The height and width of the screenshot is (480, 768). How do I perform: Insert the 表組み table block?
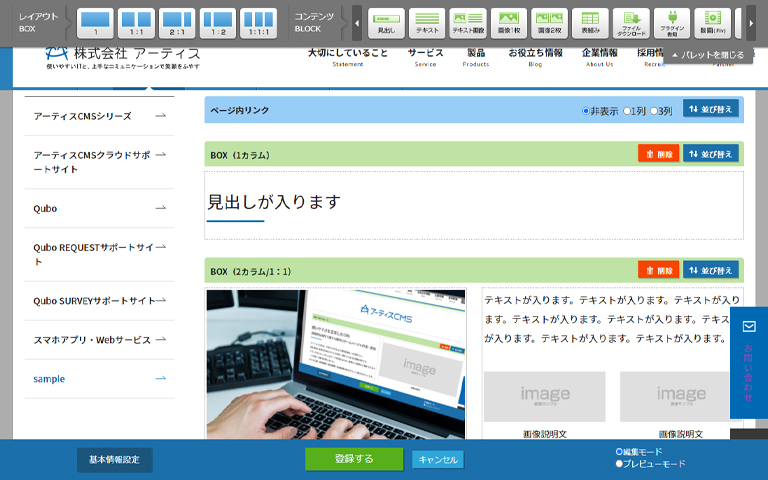pyautogui.click(x=590, y=22)
